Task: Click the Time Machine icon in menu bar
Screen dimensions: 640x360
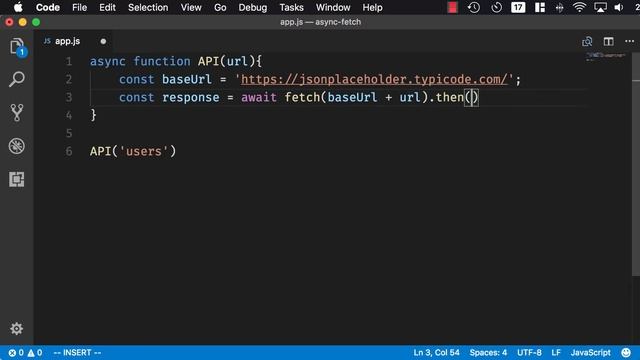Action: click(473, 7)
